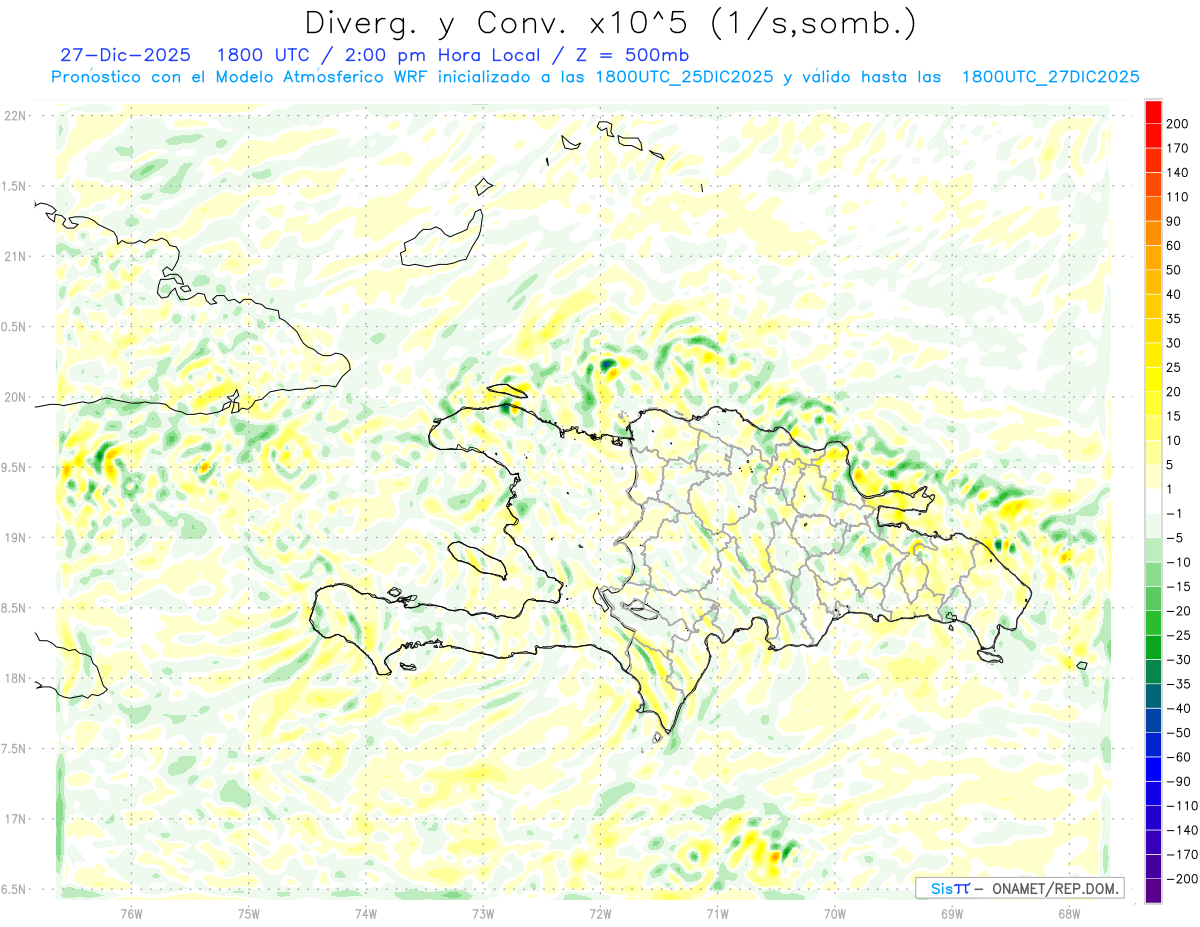The width and height of the screenshot is (1200, 927).
Task: Click the dark purple swatch below the -200 label
Action: click(x=1153, y=891)
